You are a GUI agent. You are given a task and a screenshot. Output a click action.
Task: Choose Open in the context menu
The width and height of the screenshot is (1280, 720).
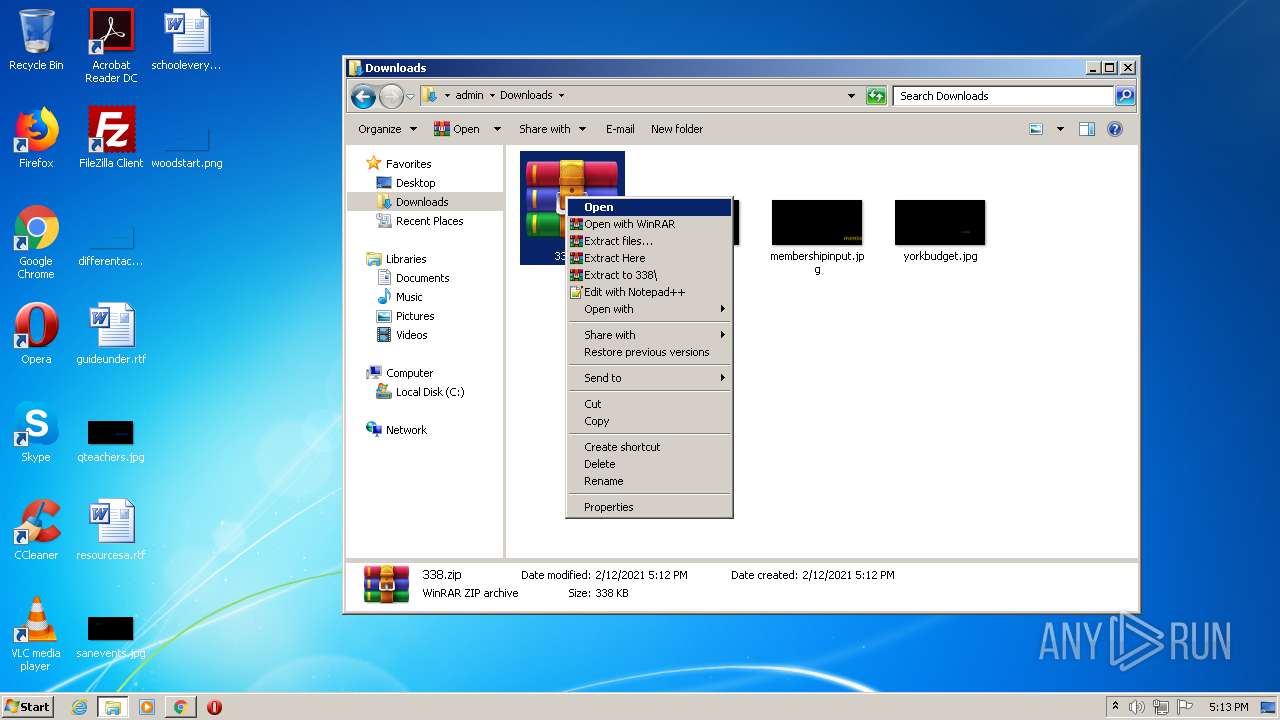pyautogui.click(x=649, y=207)
